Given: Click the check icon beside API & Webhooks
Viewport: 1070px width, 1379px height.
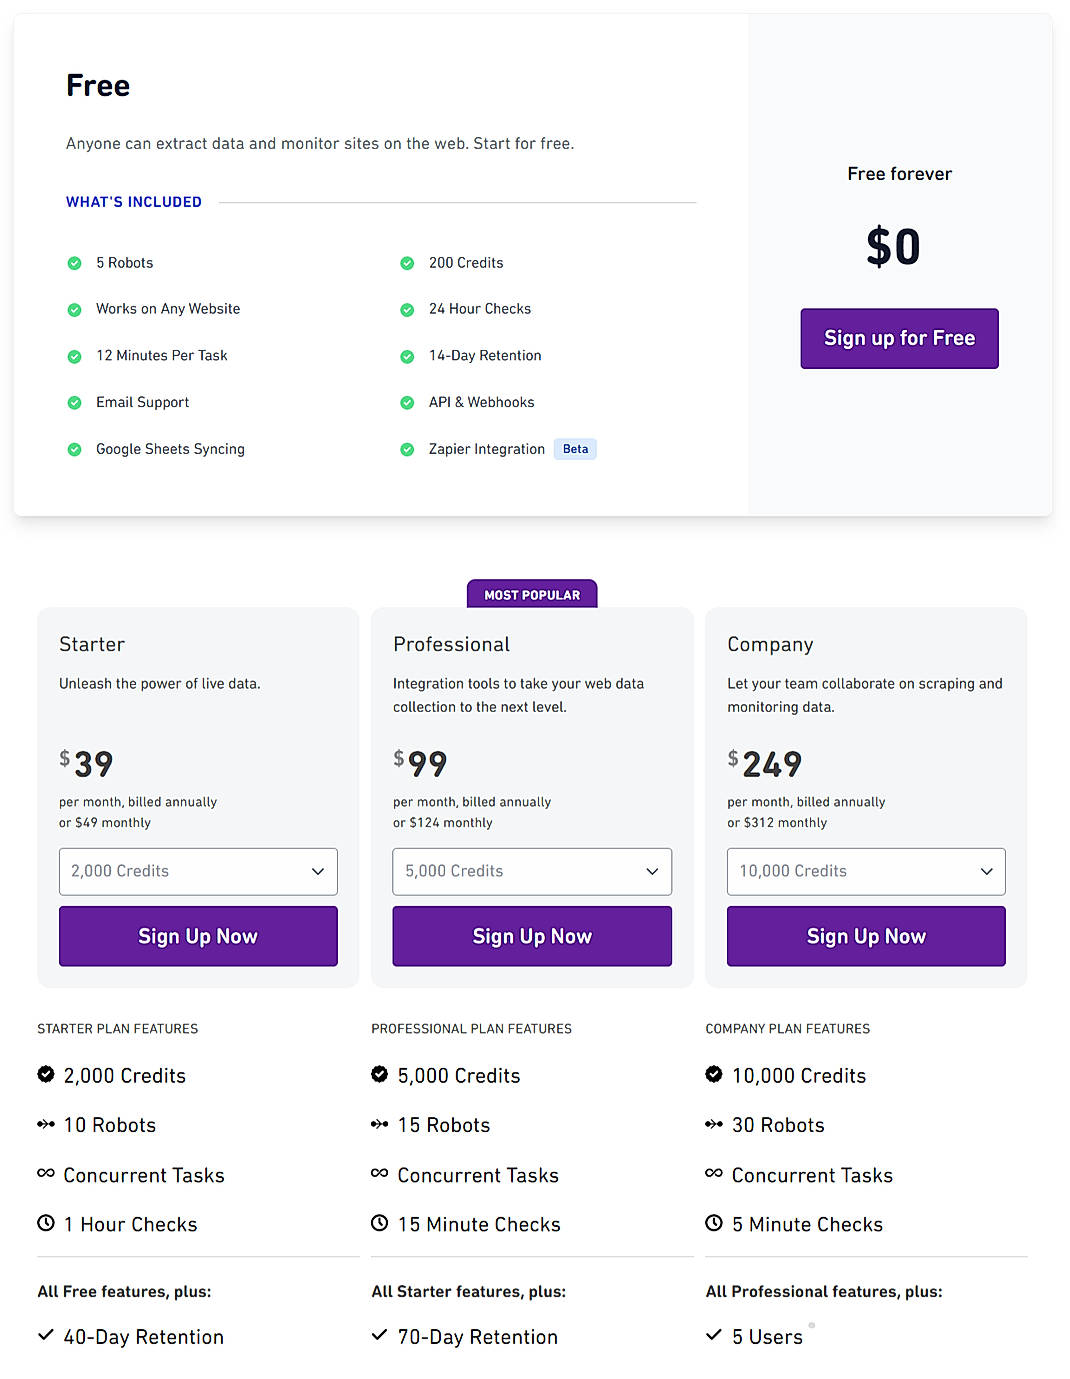Looking at the screenshot, I should pos(407,402).
